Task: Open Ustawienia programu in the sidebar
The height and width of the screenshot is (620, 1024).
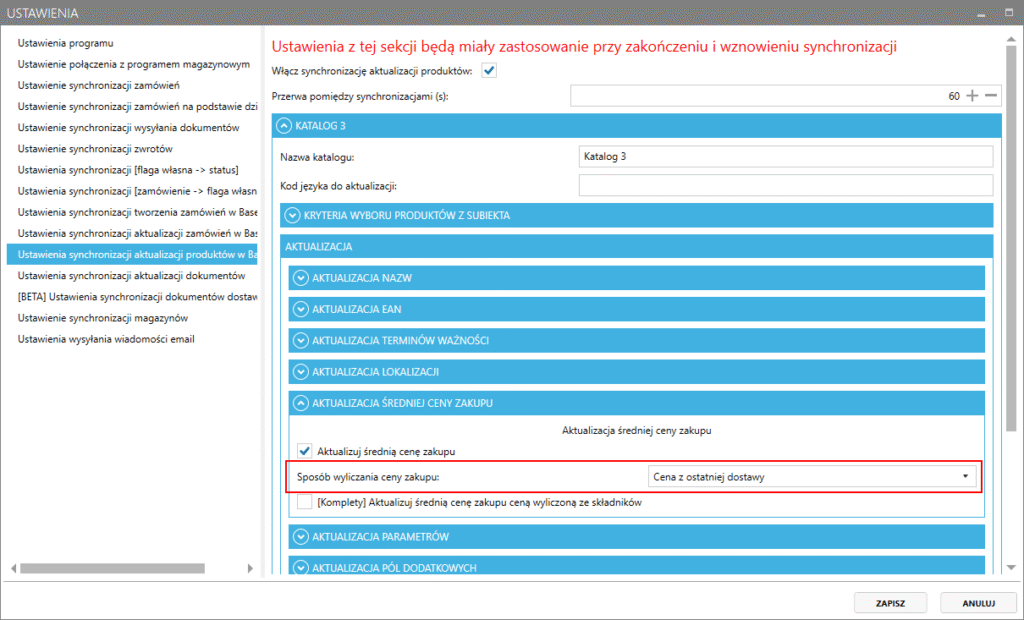Action: [65, 43]
